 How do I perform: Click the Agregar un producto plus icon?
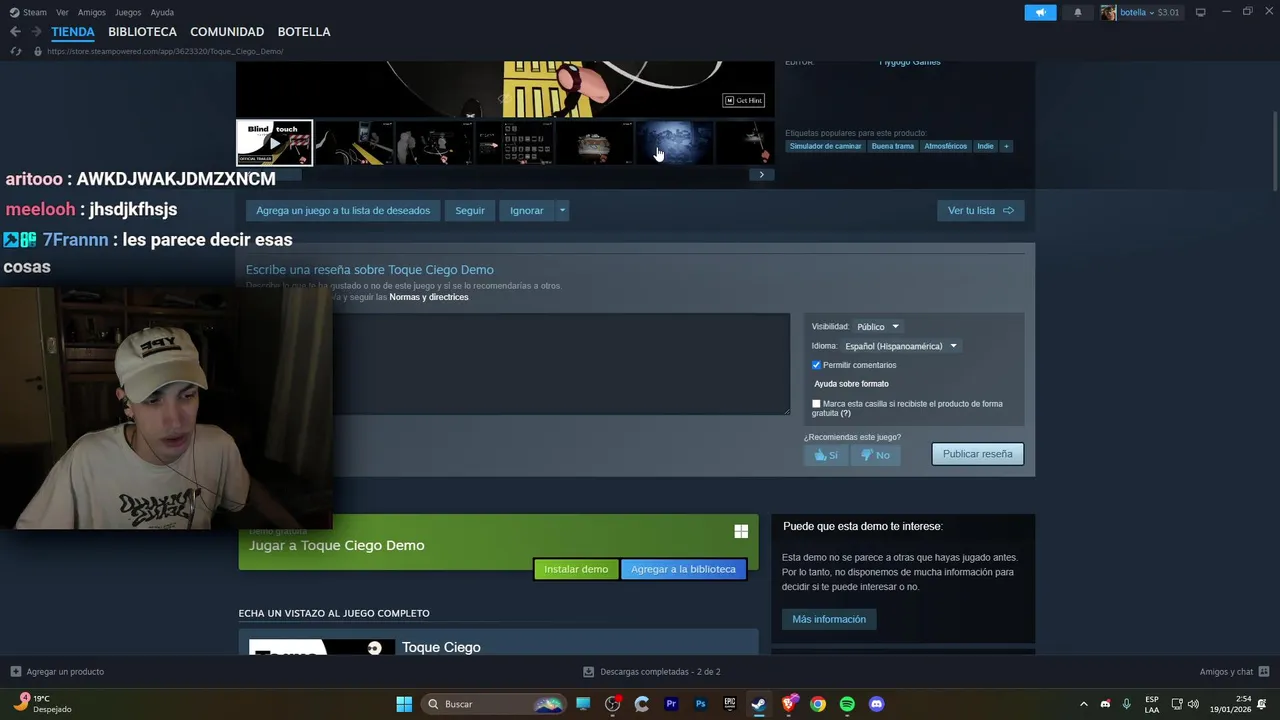tap(15, 672)
